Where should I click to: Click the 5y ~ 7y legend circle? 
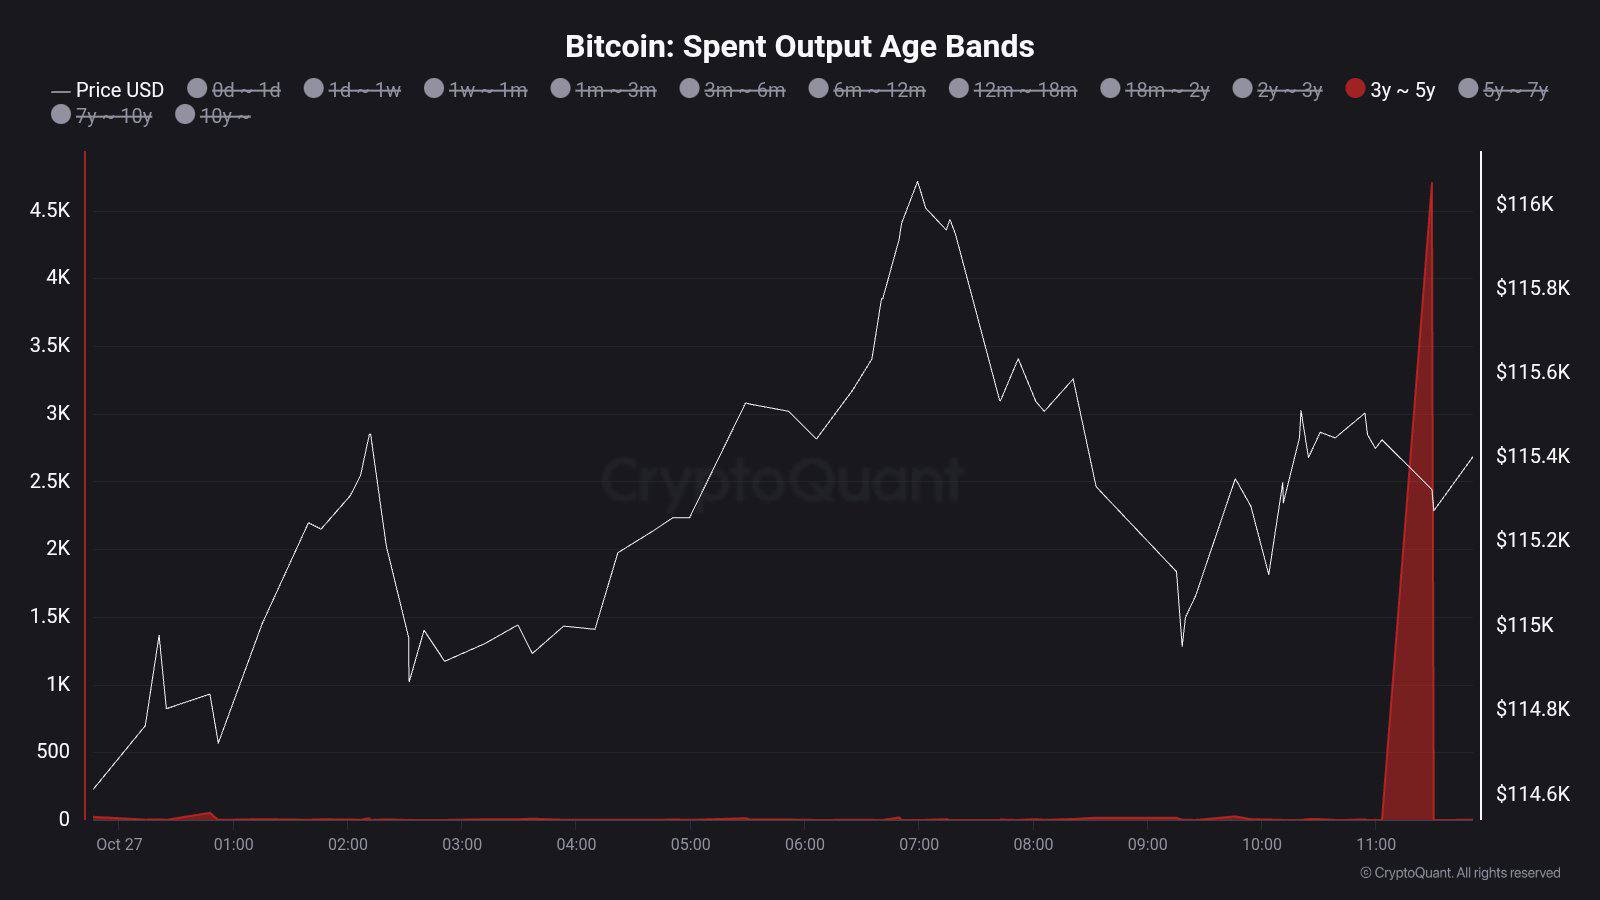(x=1468, y=89)
